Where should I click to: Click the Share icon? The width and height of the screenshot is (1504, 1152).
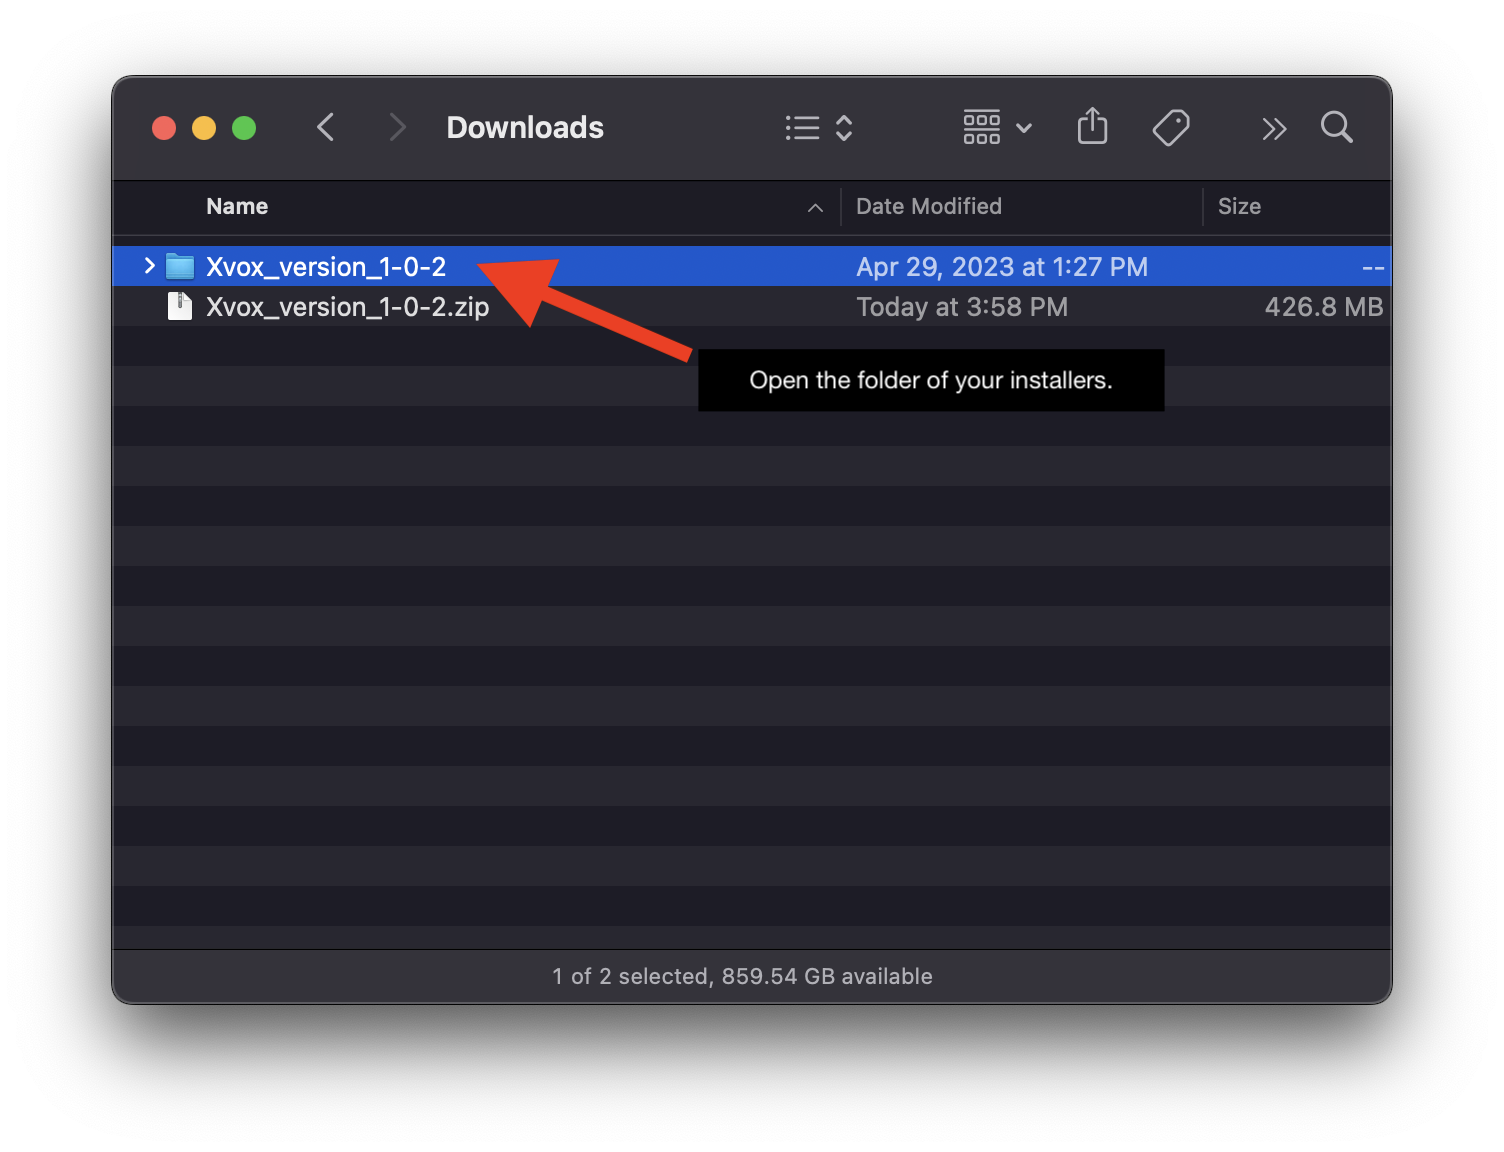(x=1092, y=126)
